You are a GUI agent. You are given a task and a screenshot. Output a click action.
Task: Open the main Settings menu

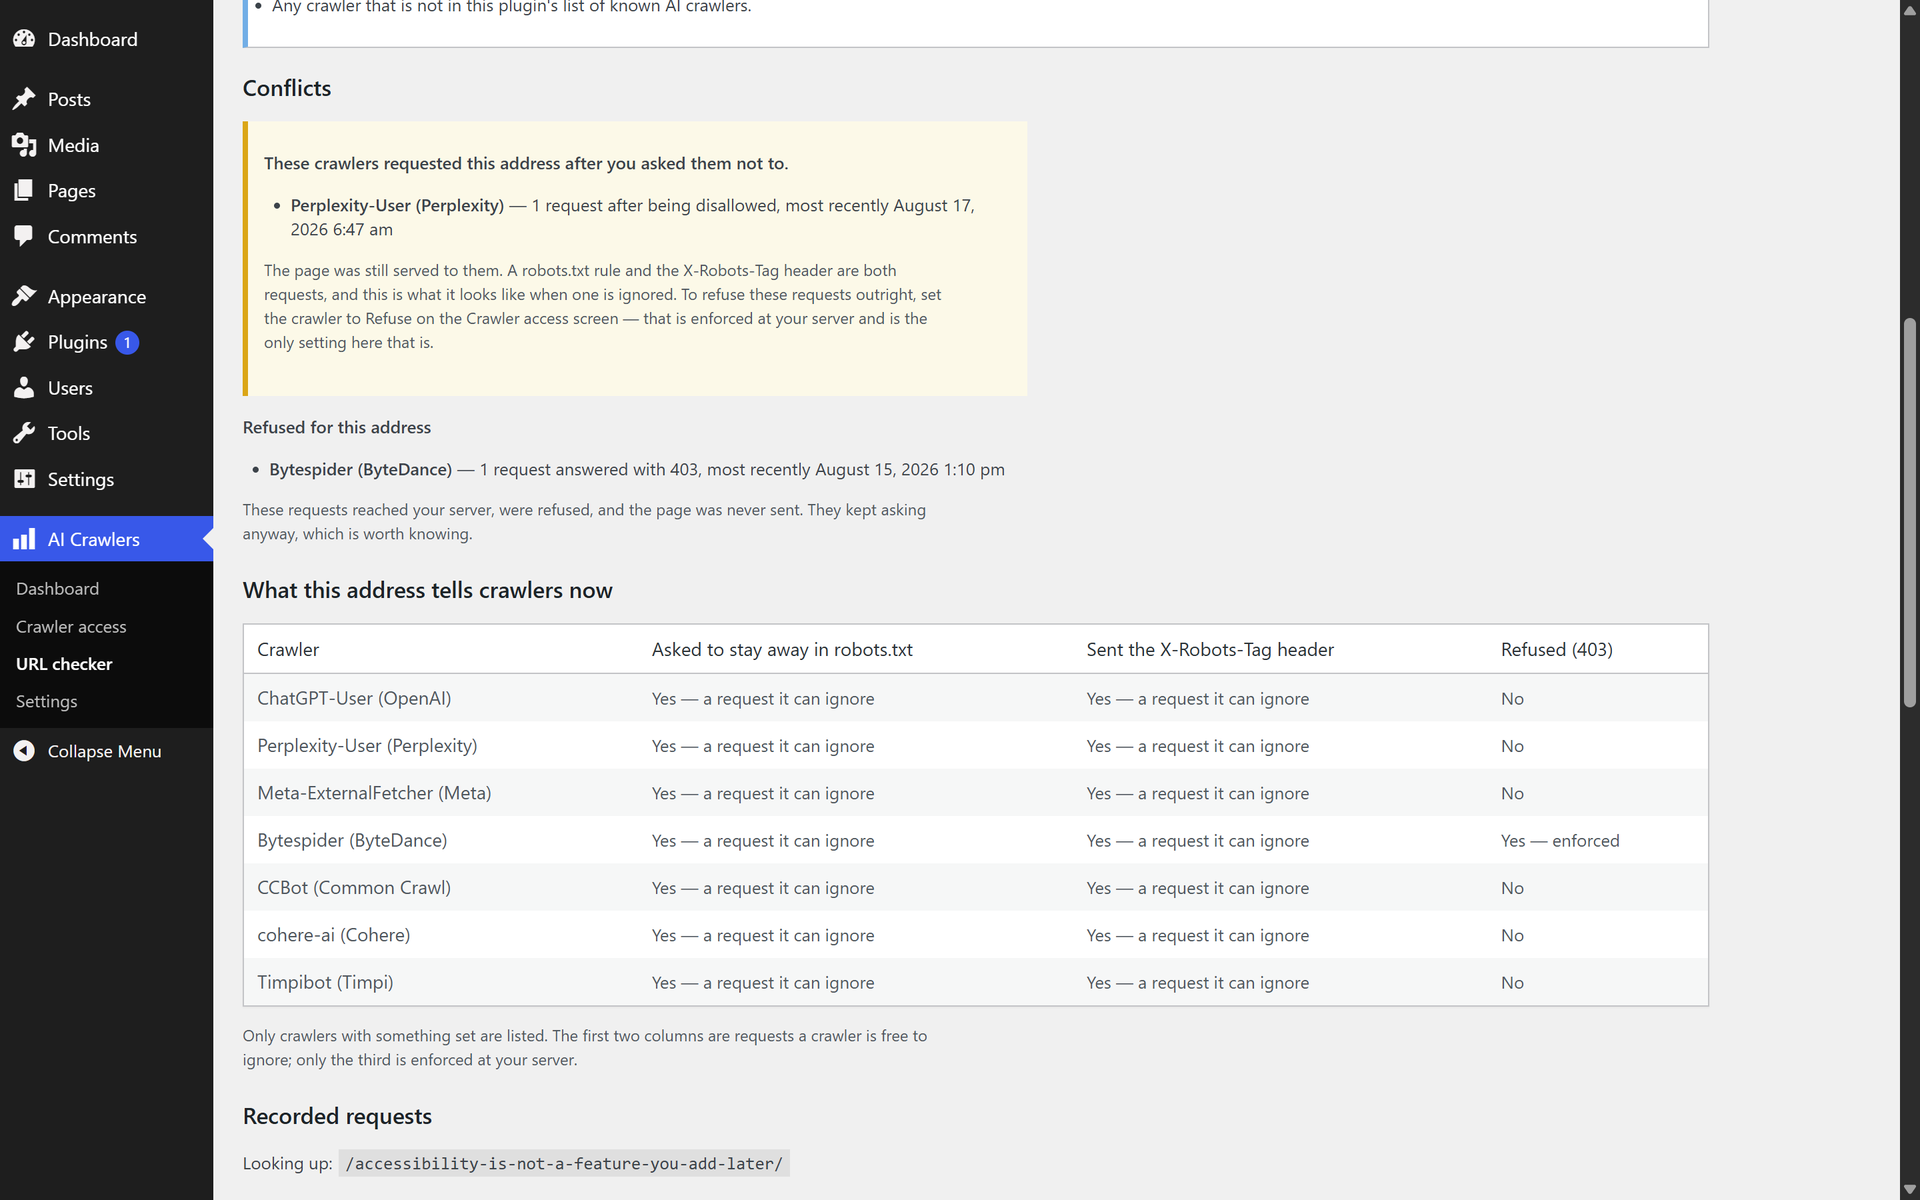pyautogui.click(x=81, y=479)
